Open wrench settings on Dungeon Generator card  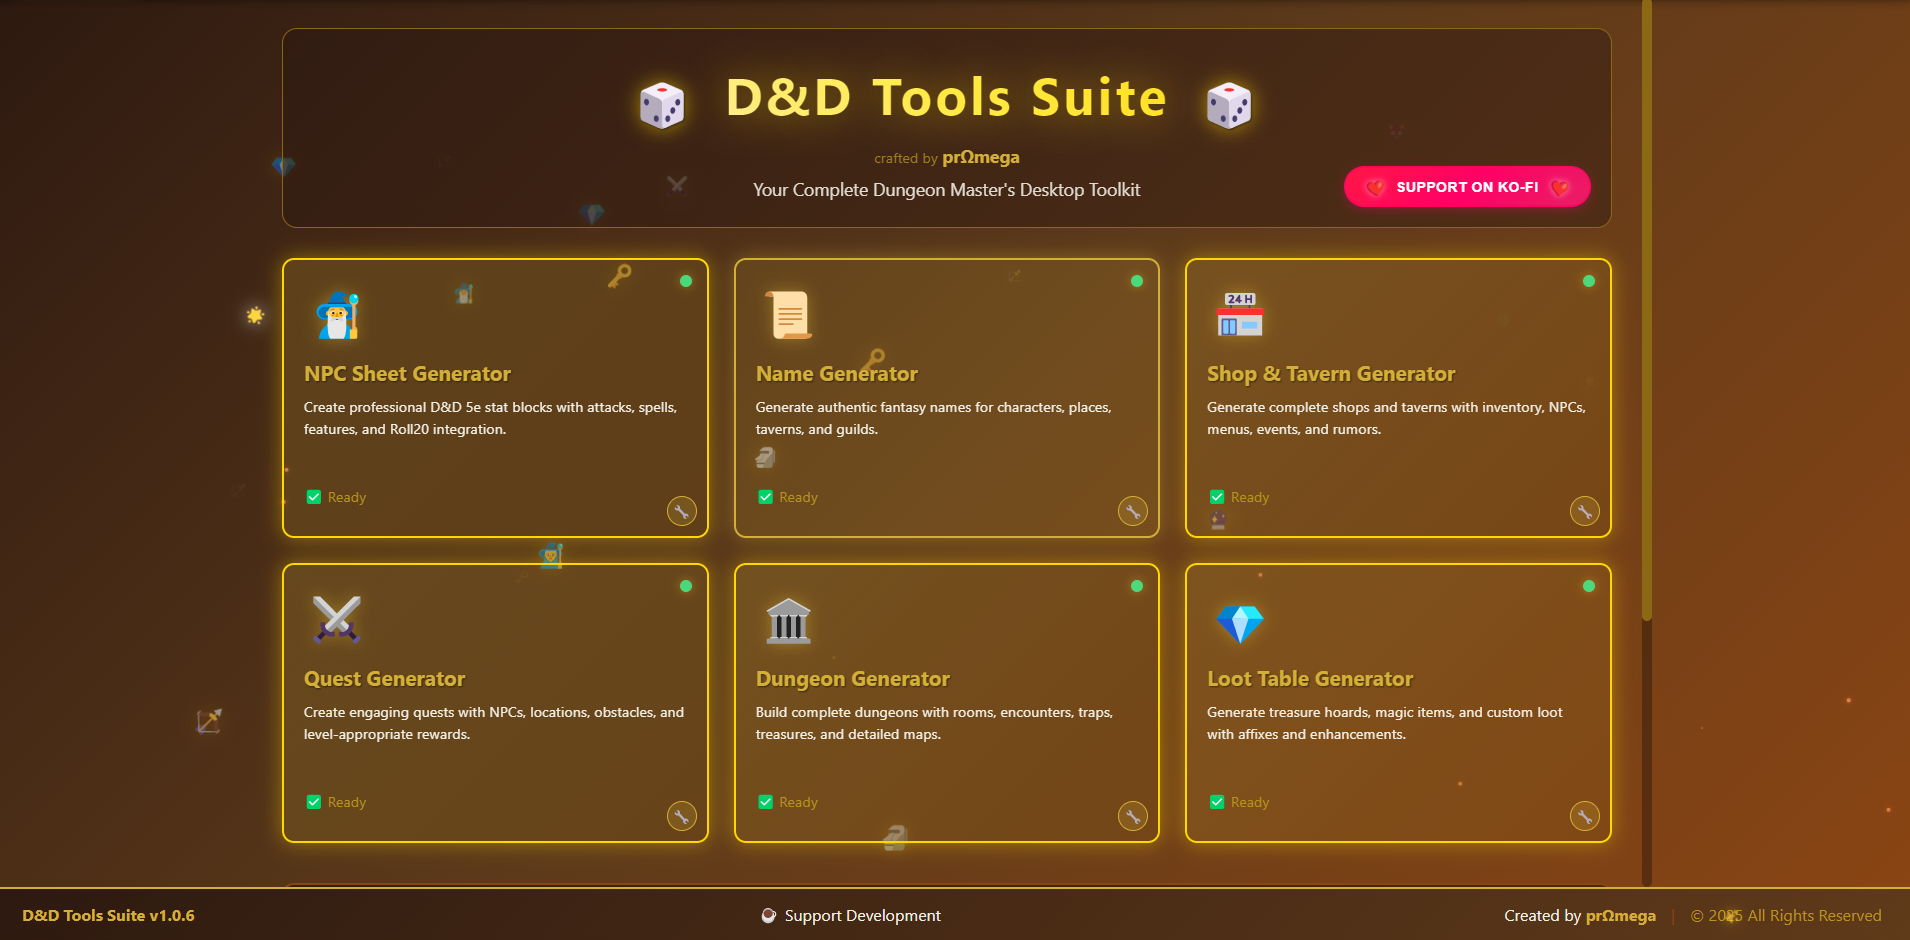(x=1133, y=816)
